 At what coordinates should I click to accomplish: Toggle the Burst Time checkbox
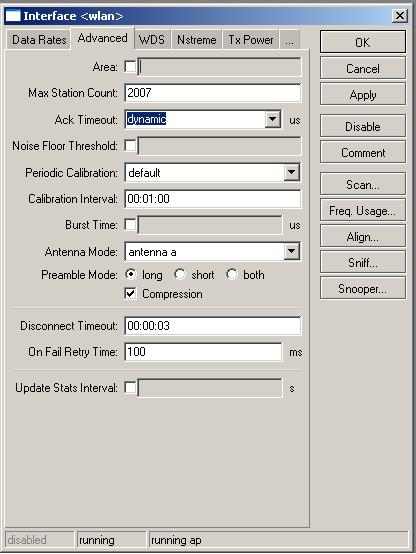(130, 225)
